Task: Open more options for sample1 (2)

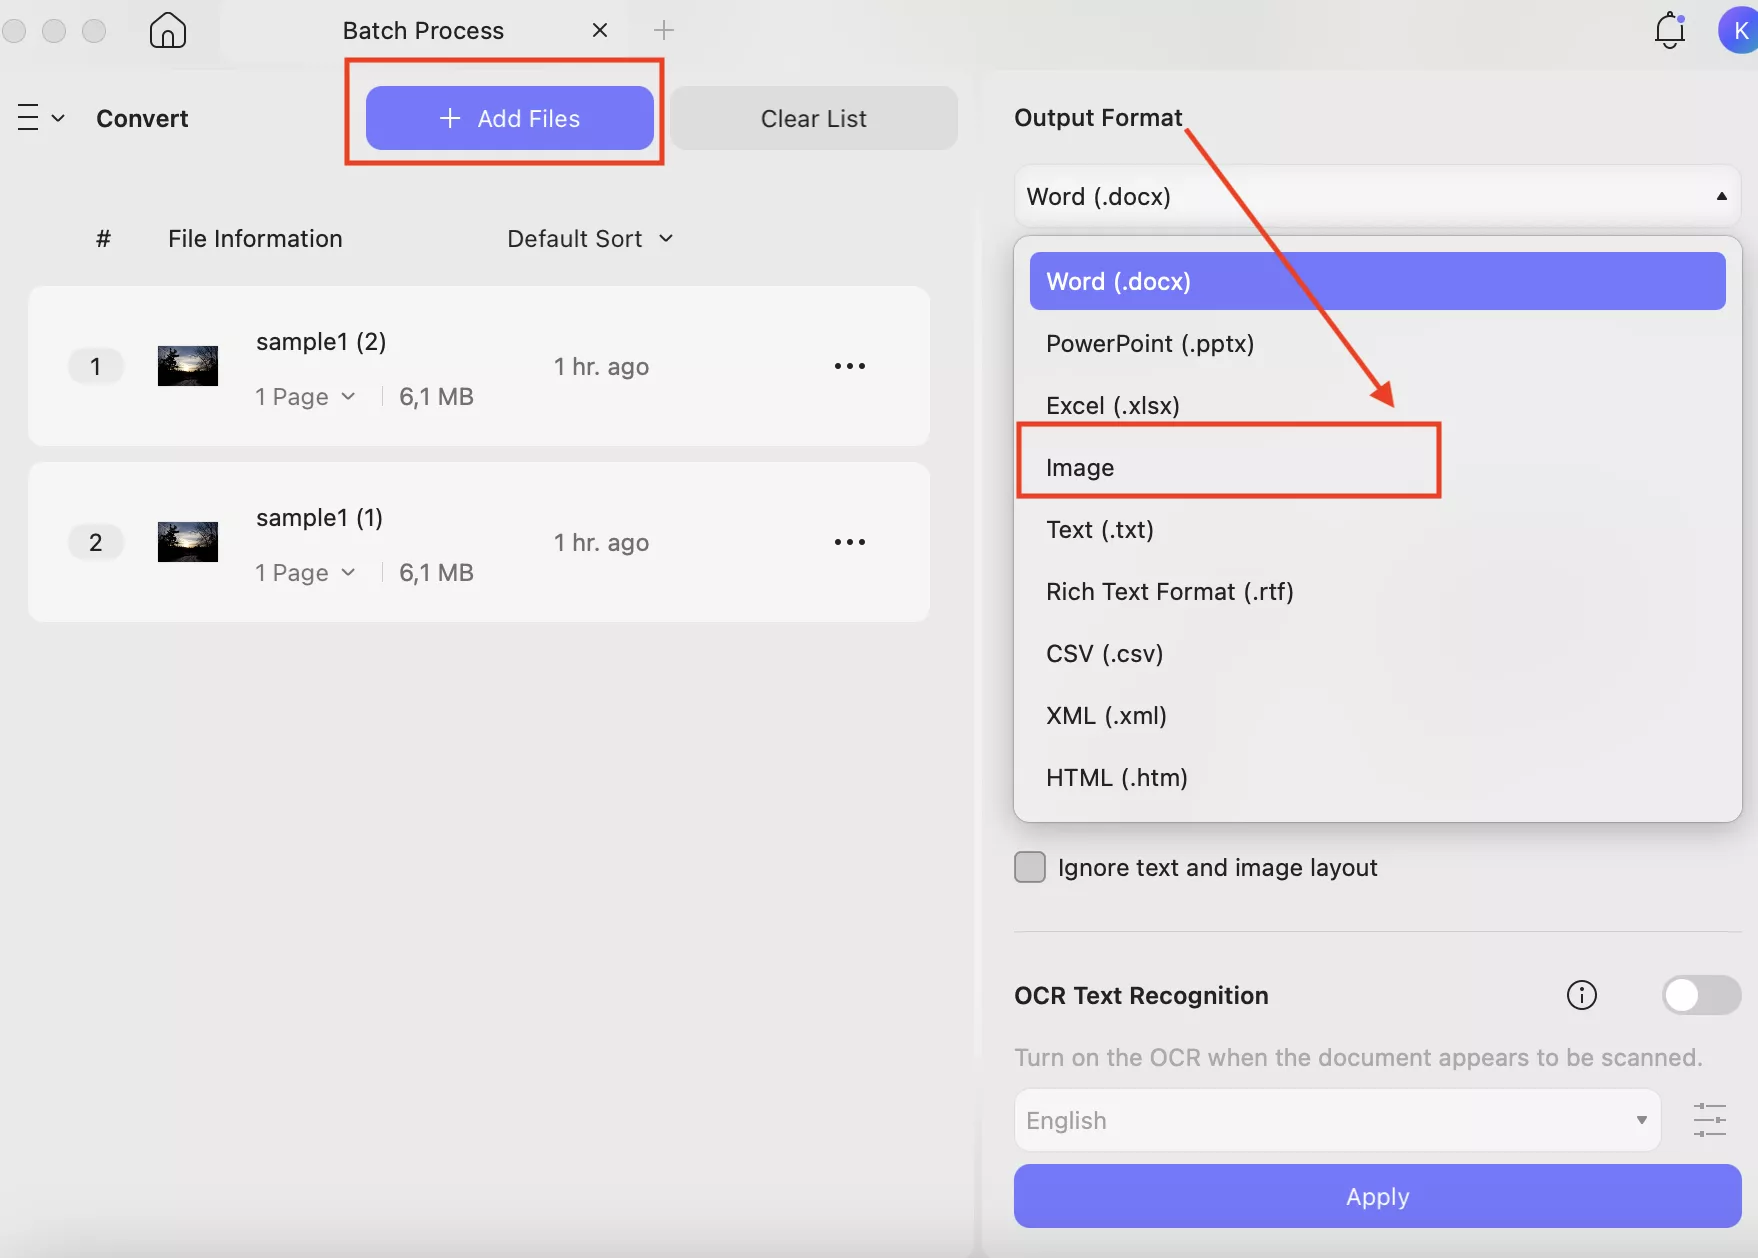Action: coord(849,366)
